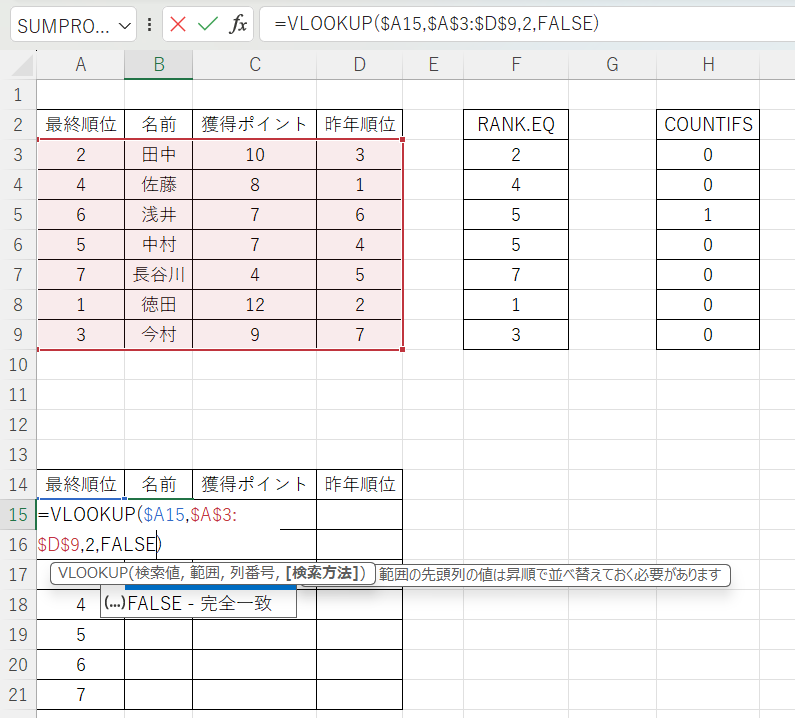Select the 'FALSE - 完全一致' autocomplete suggestion
The height and width of the screenshot is (718, 795).
pos(199,604)
